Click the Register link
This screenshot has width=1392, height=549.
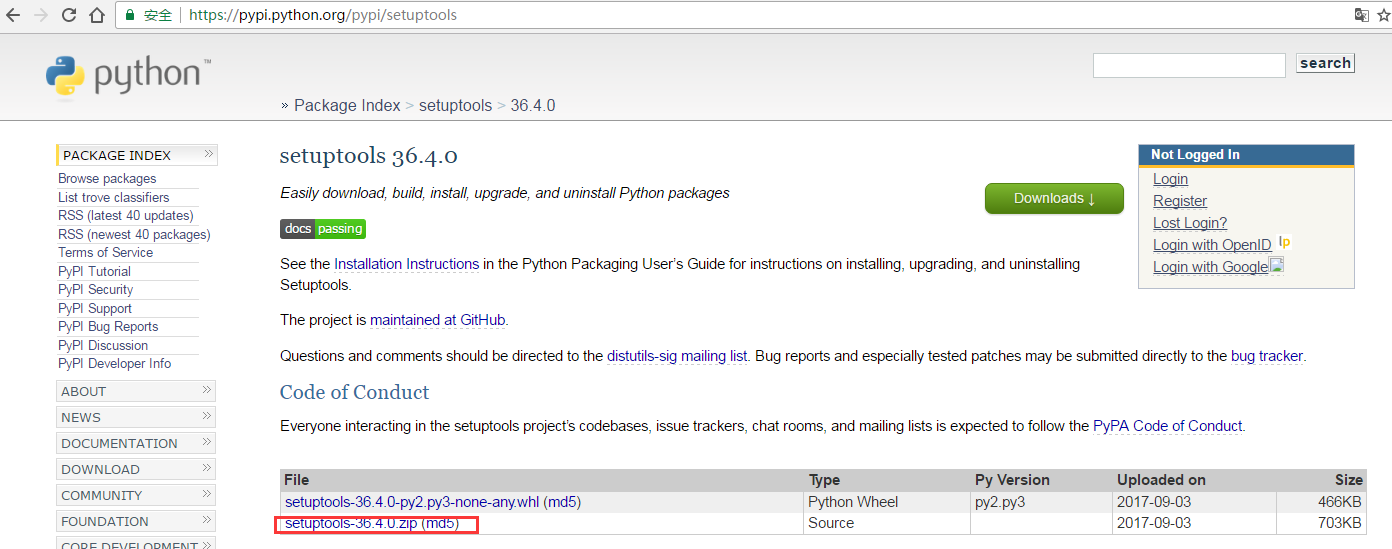pos(1180,201)
